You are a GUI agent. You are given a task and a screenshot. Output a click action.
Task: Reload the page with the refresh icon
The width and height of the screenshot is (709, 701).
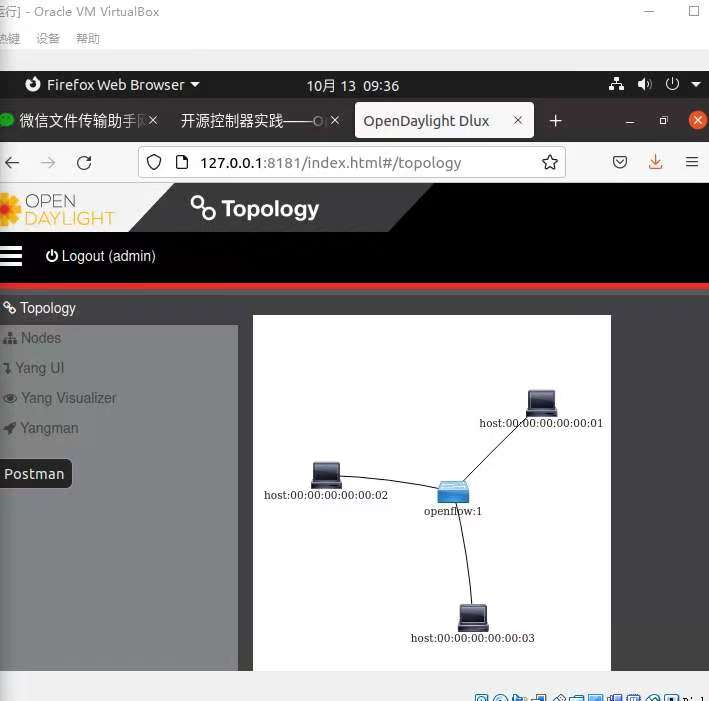pyautogui.click(x=84, y=162)
